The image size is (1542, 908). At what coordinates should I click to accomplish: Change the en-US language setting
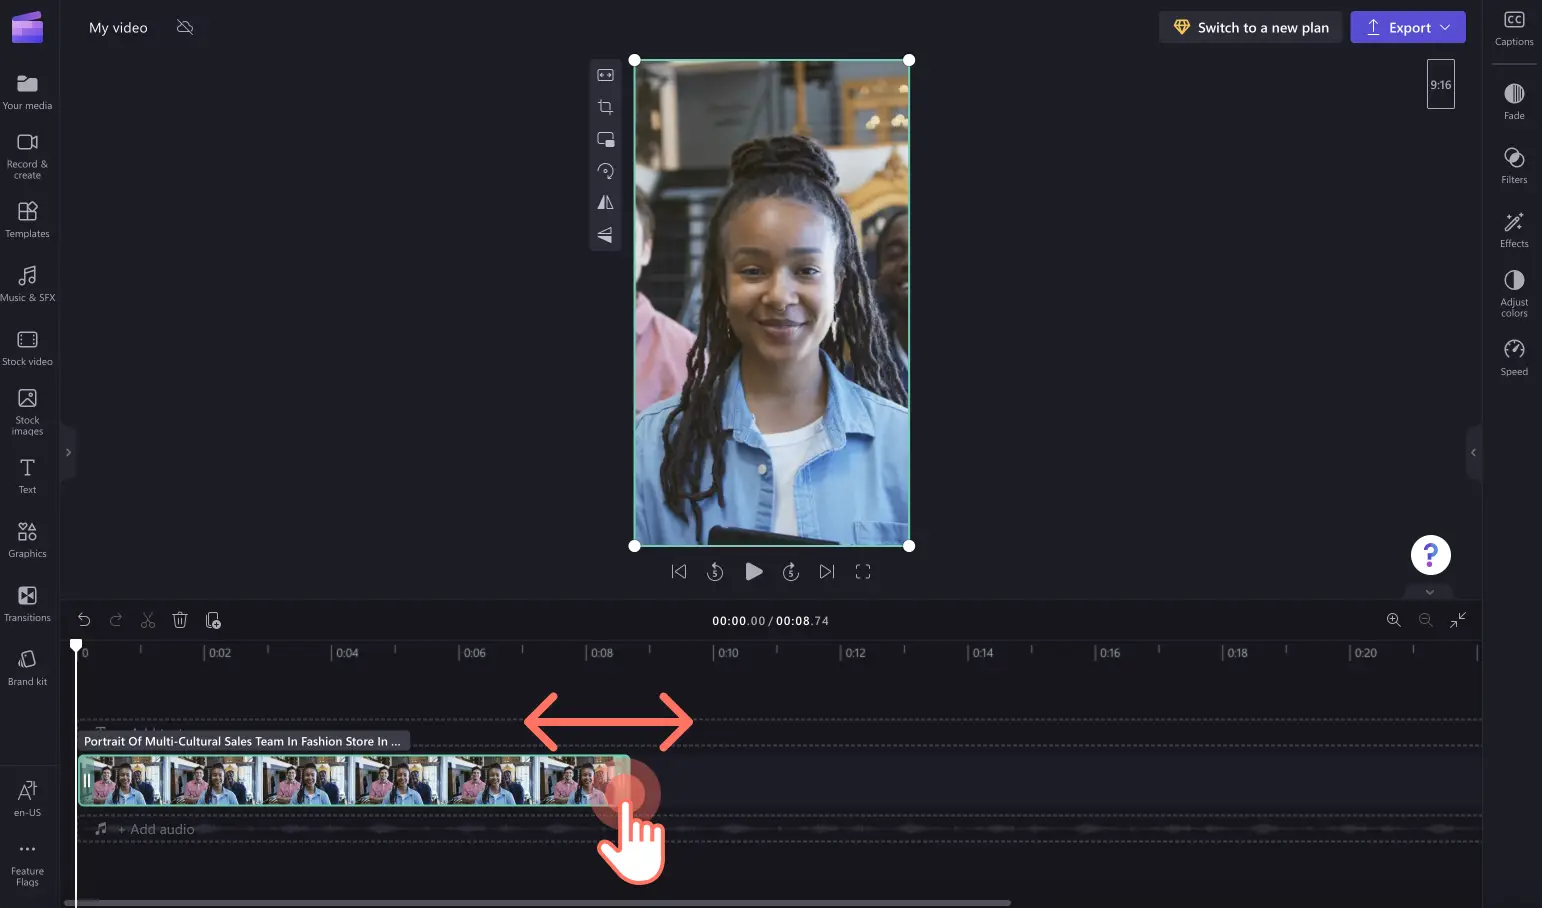tap(27, 799)
